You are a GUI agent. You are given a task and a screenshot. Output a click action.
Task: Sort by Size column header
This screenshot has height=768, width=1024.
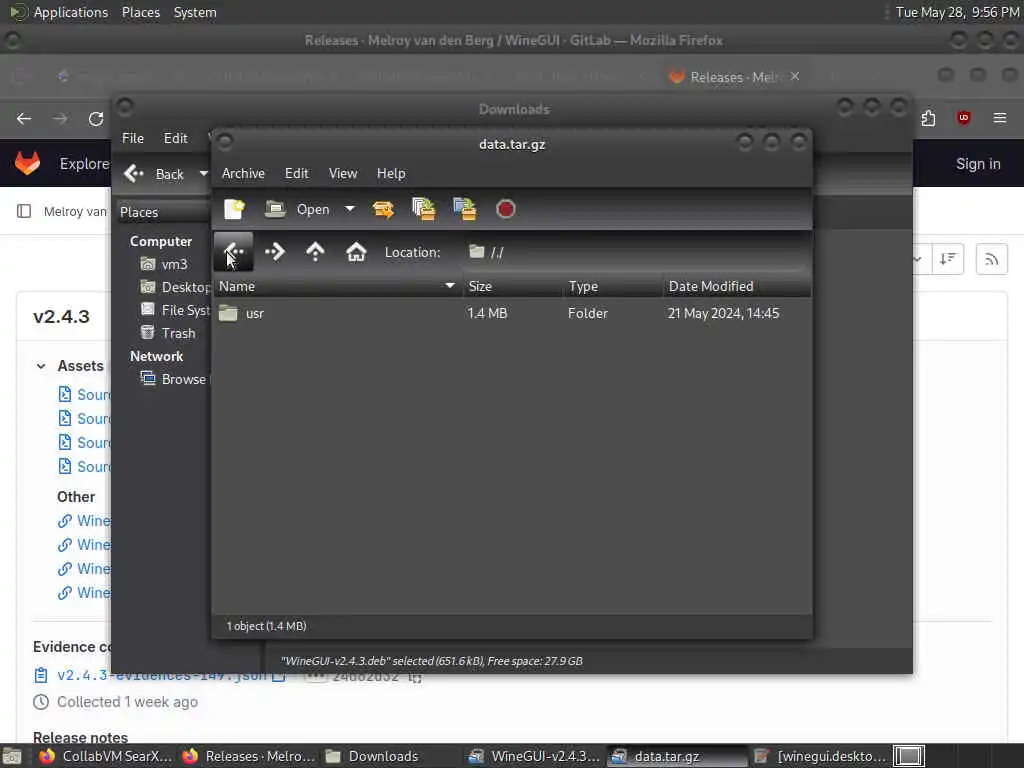point(513,287)
